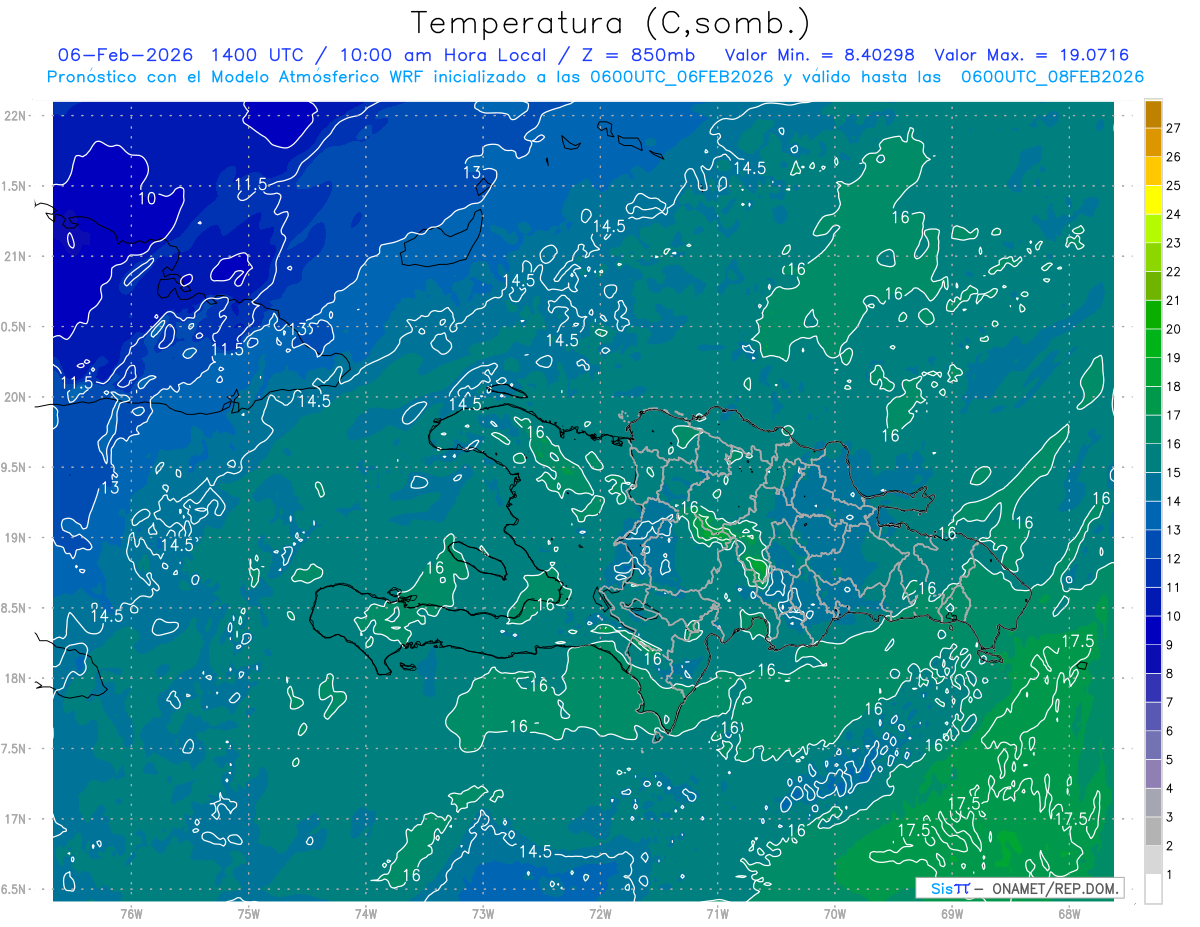This screenshot has height=927, width=1200.
Task: Click the white swatch below label 1
Action: [x=1153, y=889]
